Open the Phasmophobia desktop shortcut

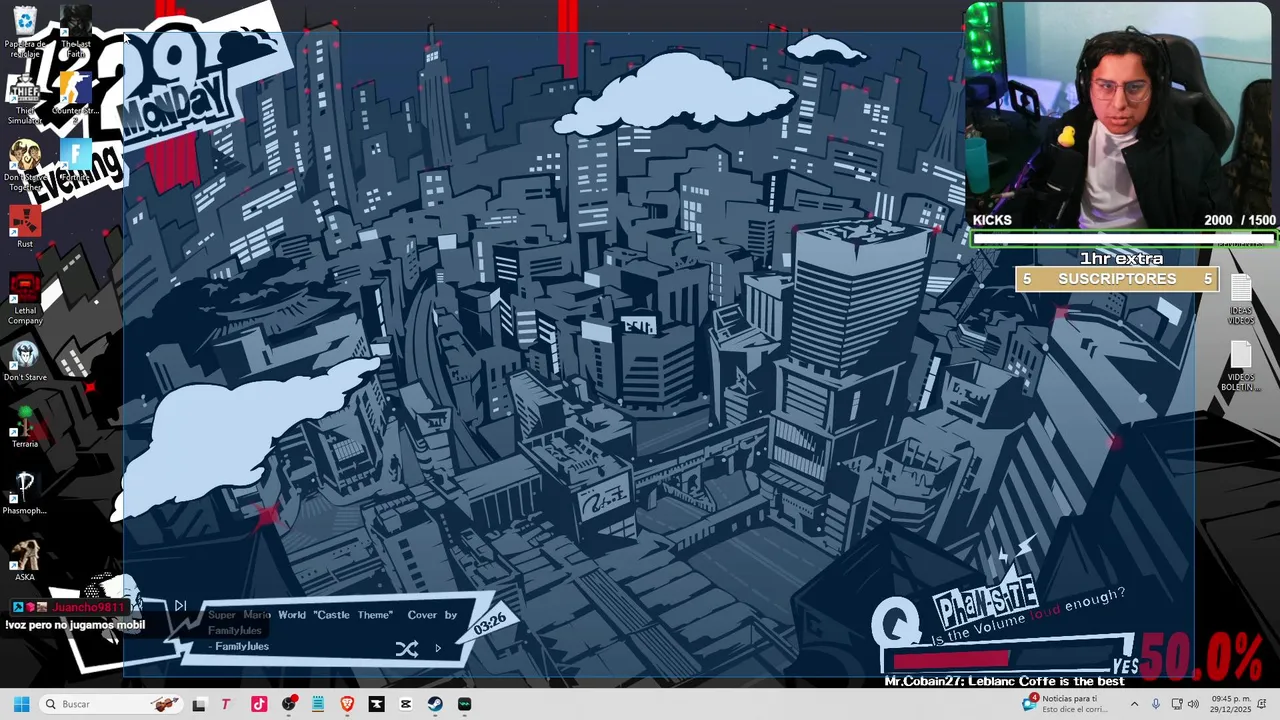(24, 494)
